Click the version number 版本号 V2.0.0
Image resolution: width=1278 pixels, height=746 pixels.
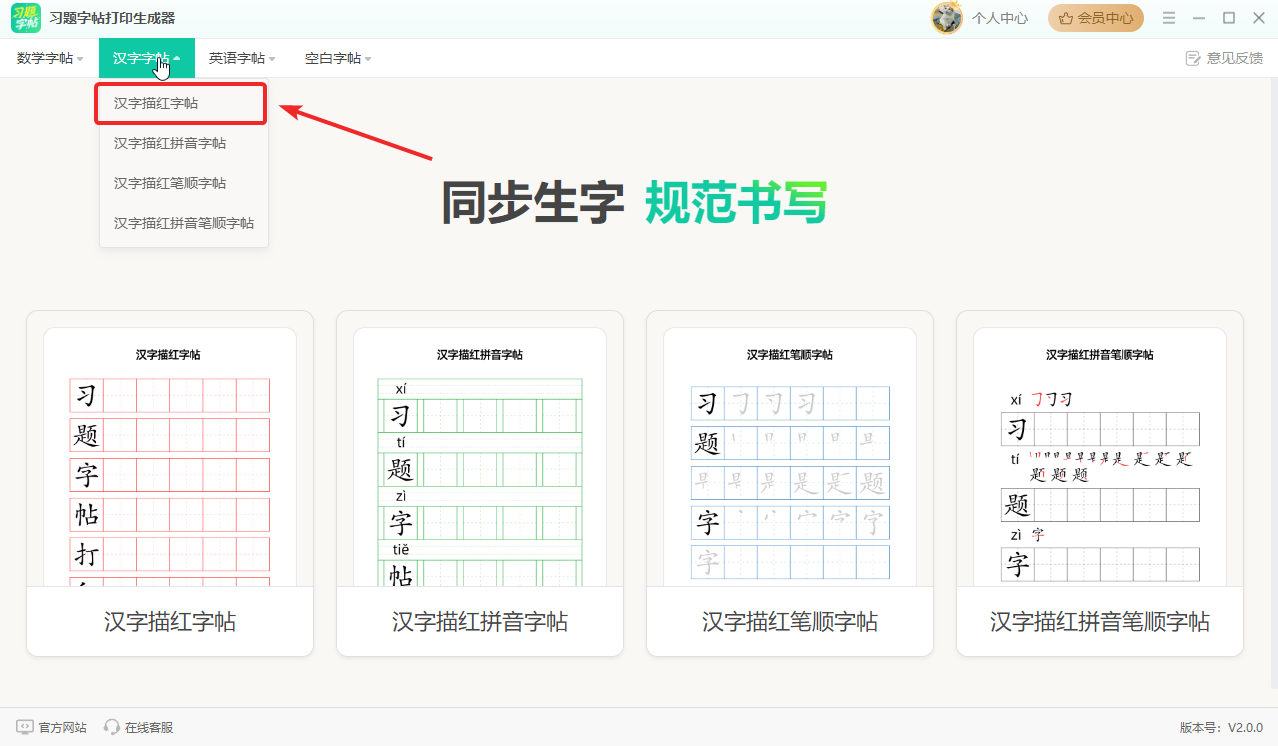click(x=1221, y=727)
